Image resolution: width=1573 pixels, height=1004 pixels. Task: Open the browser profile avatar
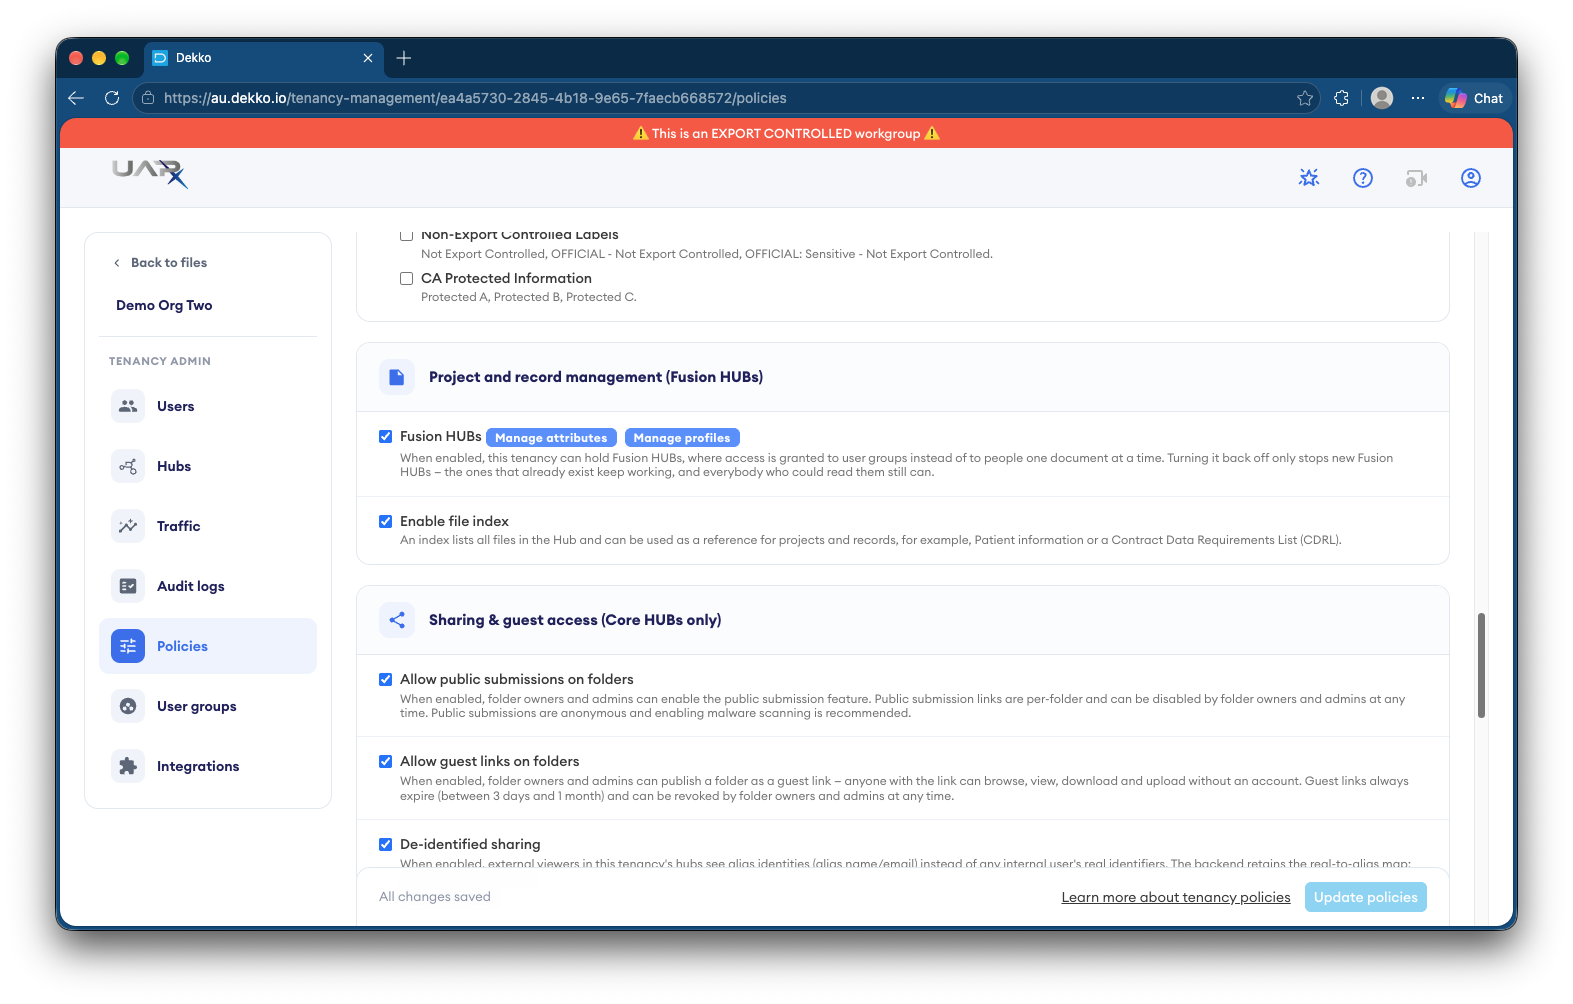pyautogui.click(x=1382, y=98)
